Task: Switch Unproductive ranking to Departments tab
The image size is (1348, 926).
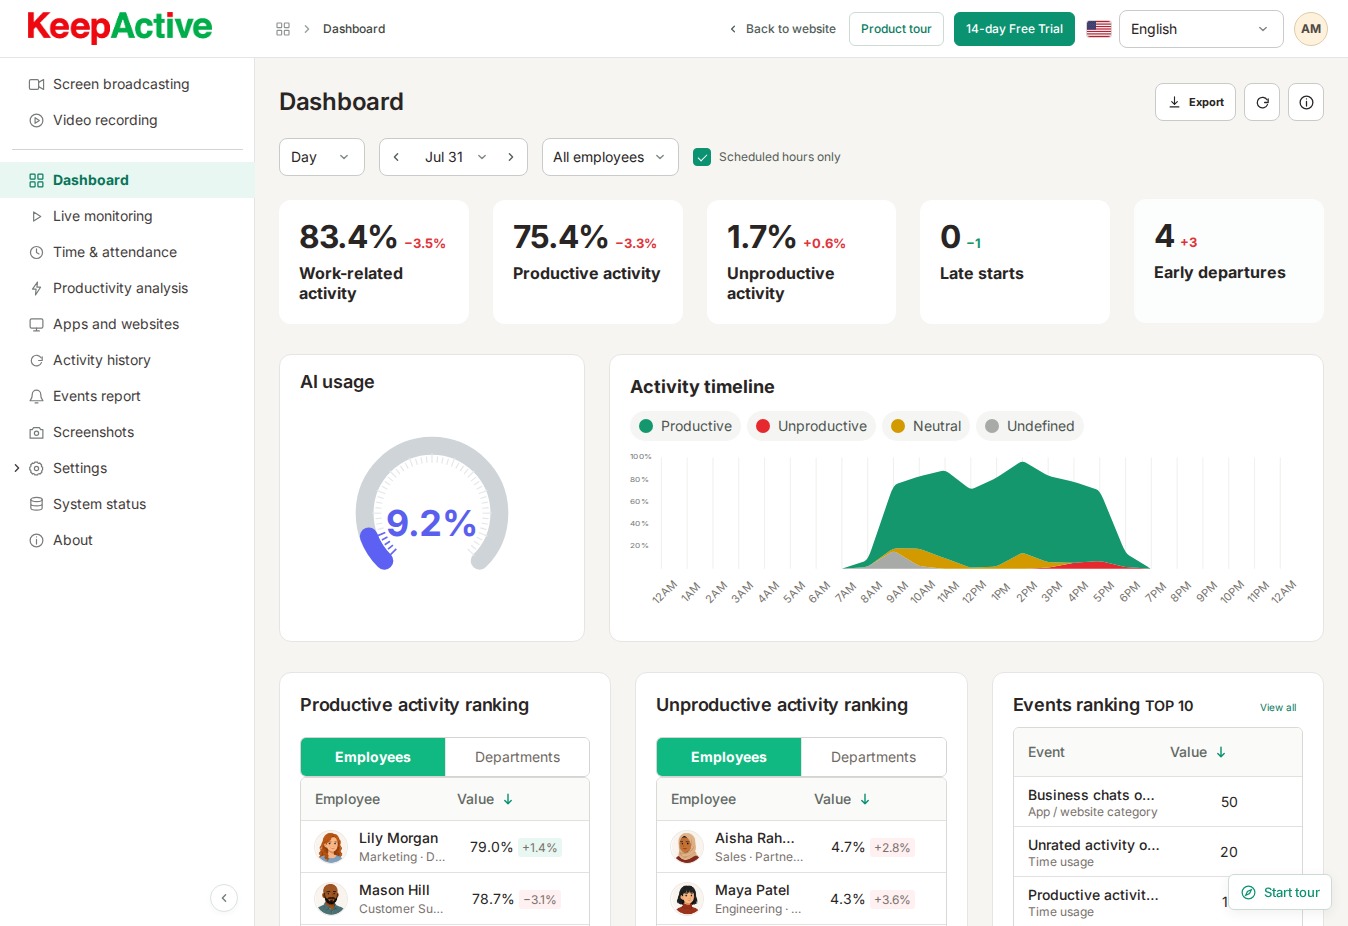Action: 873,757
